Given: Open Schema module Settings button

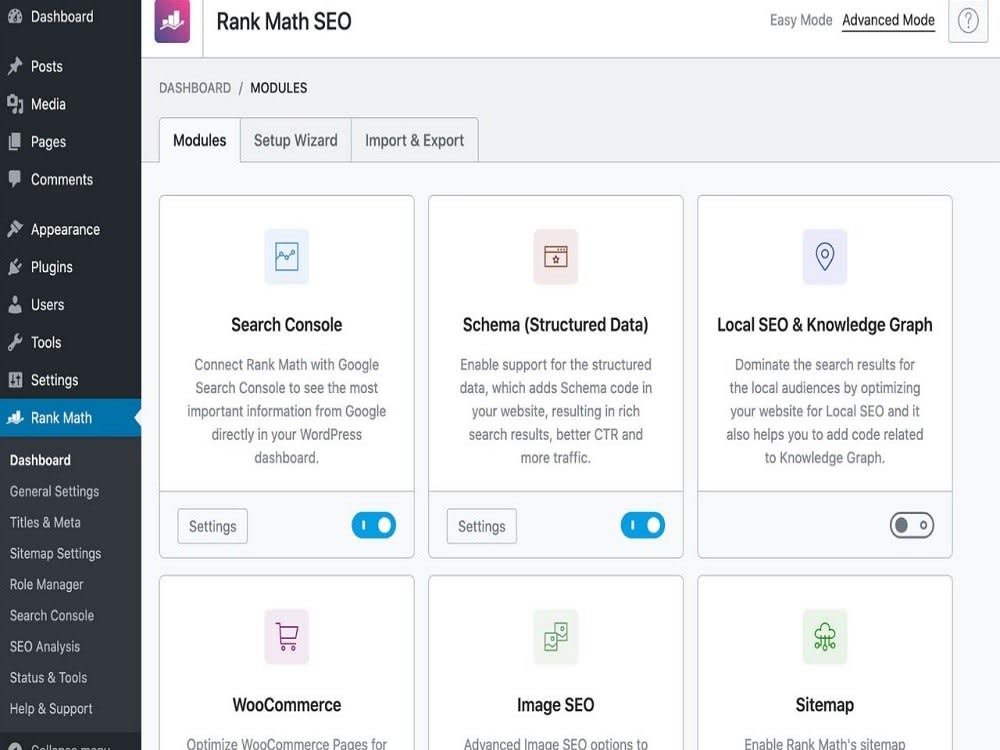Looking at the screenshot, I should (482, 526).
